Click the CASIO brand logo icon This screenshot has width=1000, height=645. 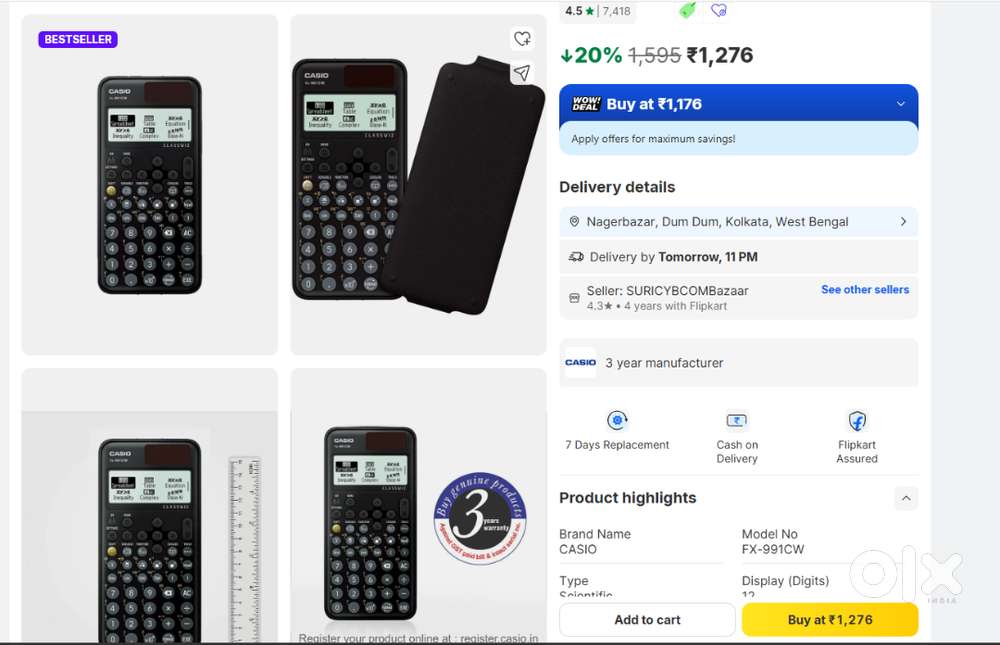580,362
